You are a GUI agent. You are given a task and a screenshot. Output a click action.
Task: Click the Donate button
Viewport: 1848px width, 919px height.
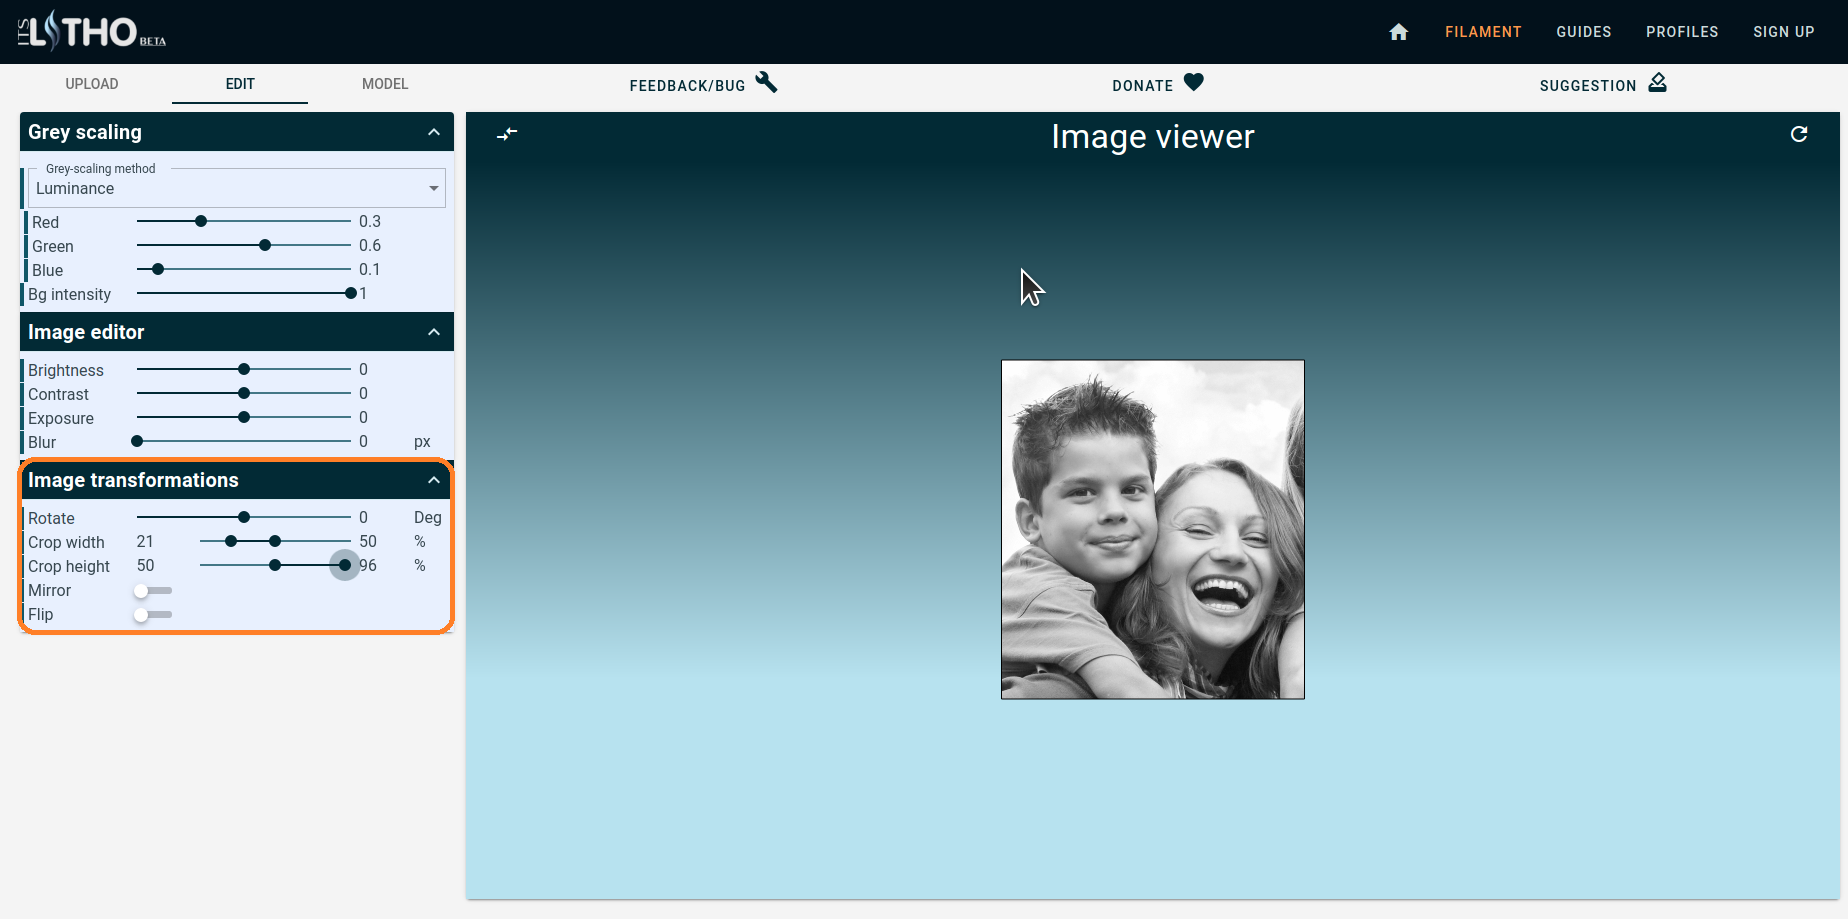[1157, 85]
